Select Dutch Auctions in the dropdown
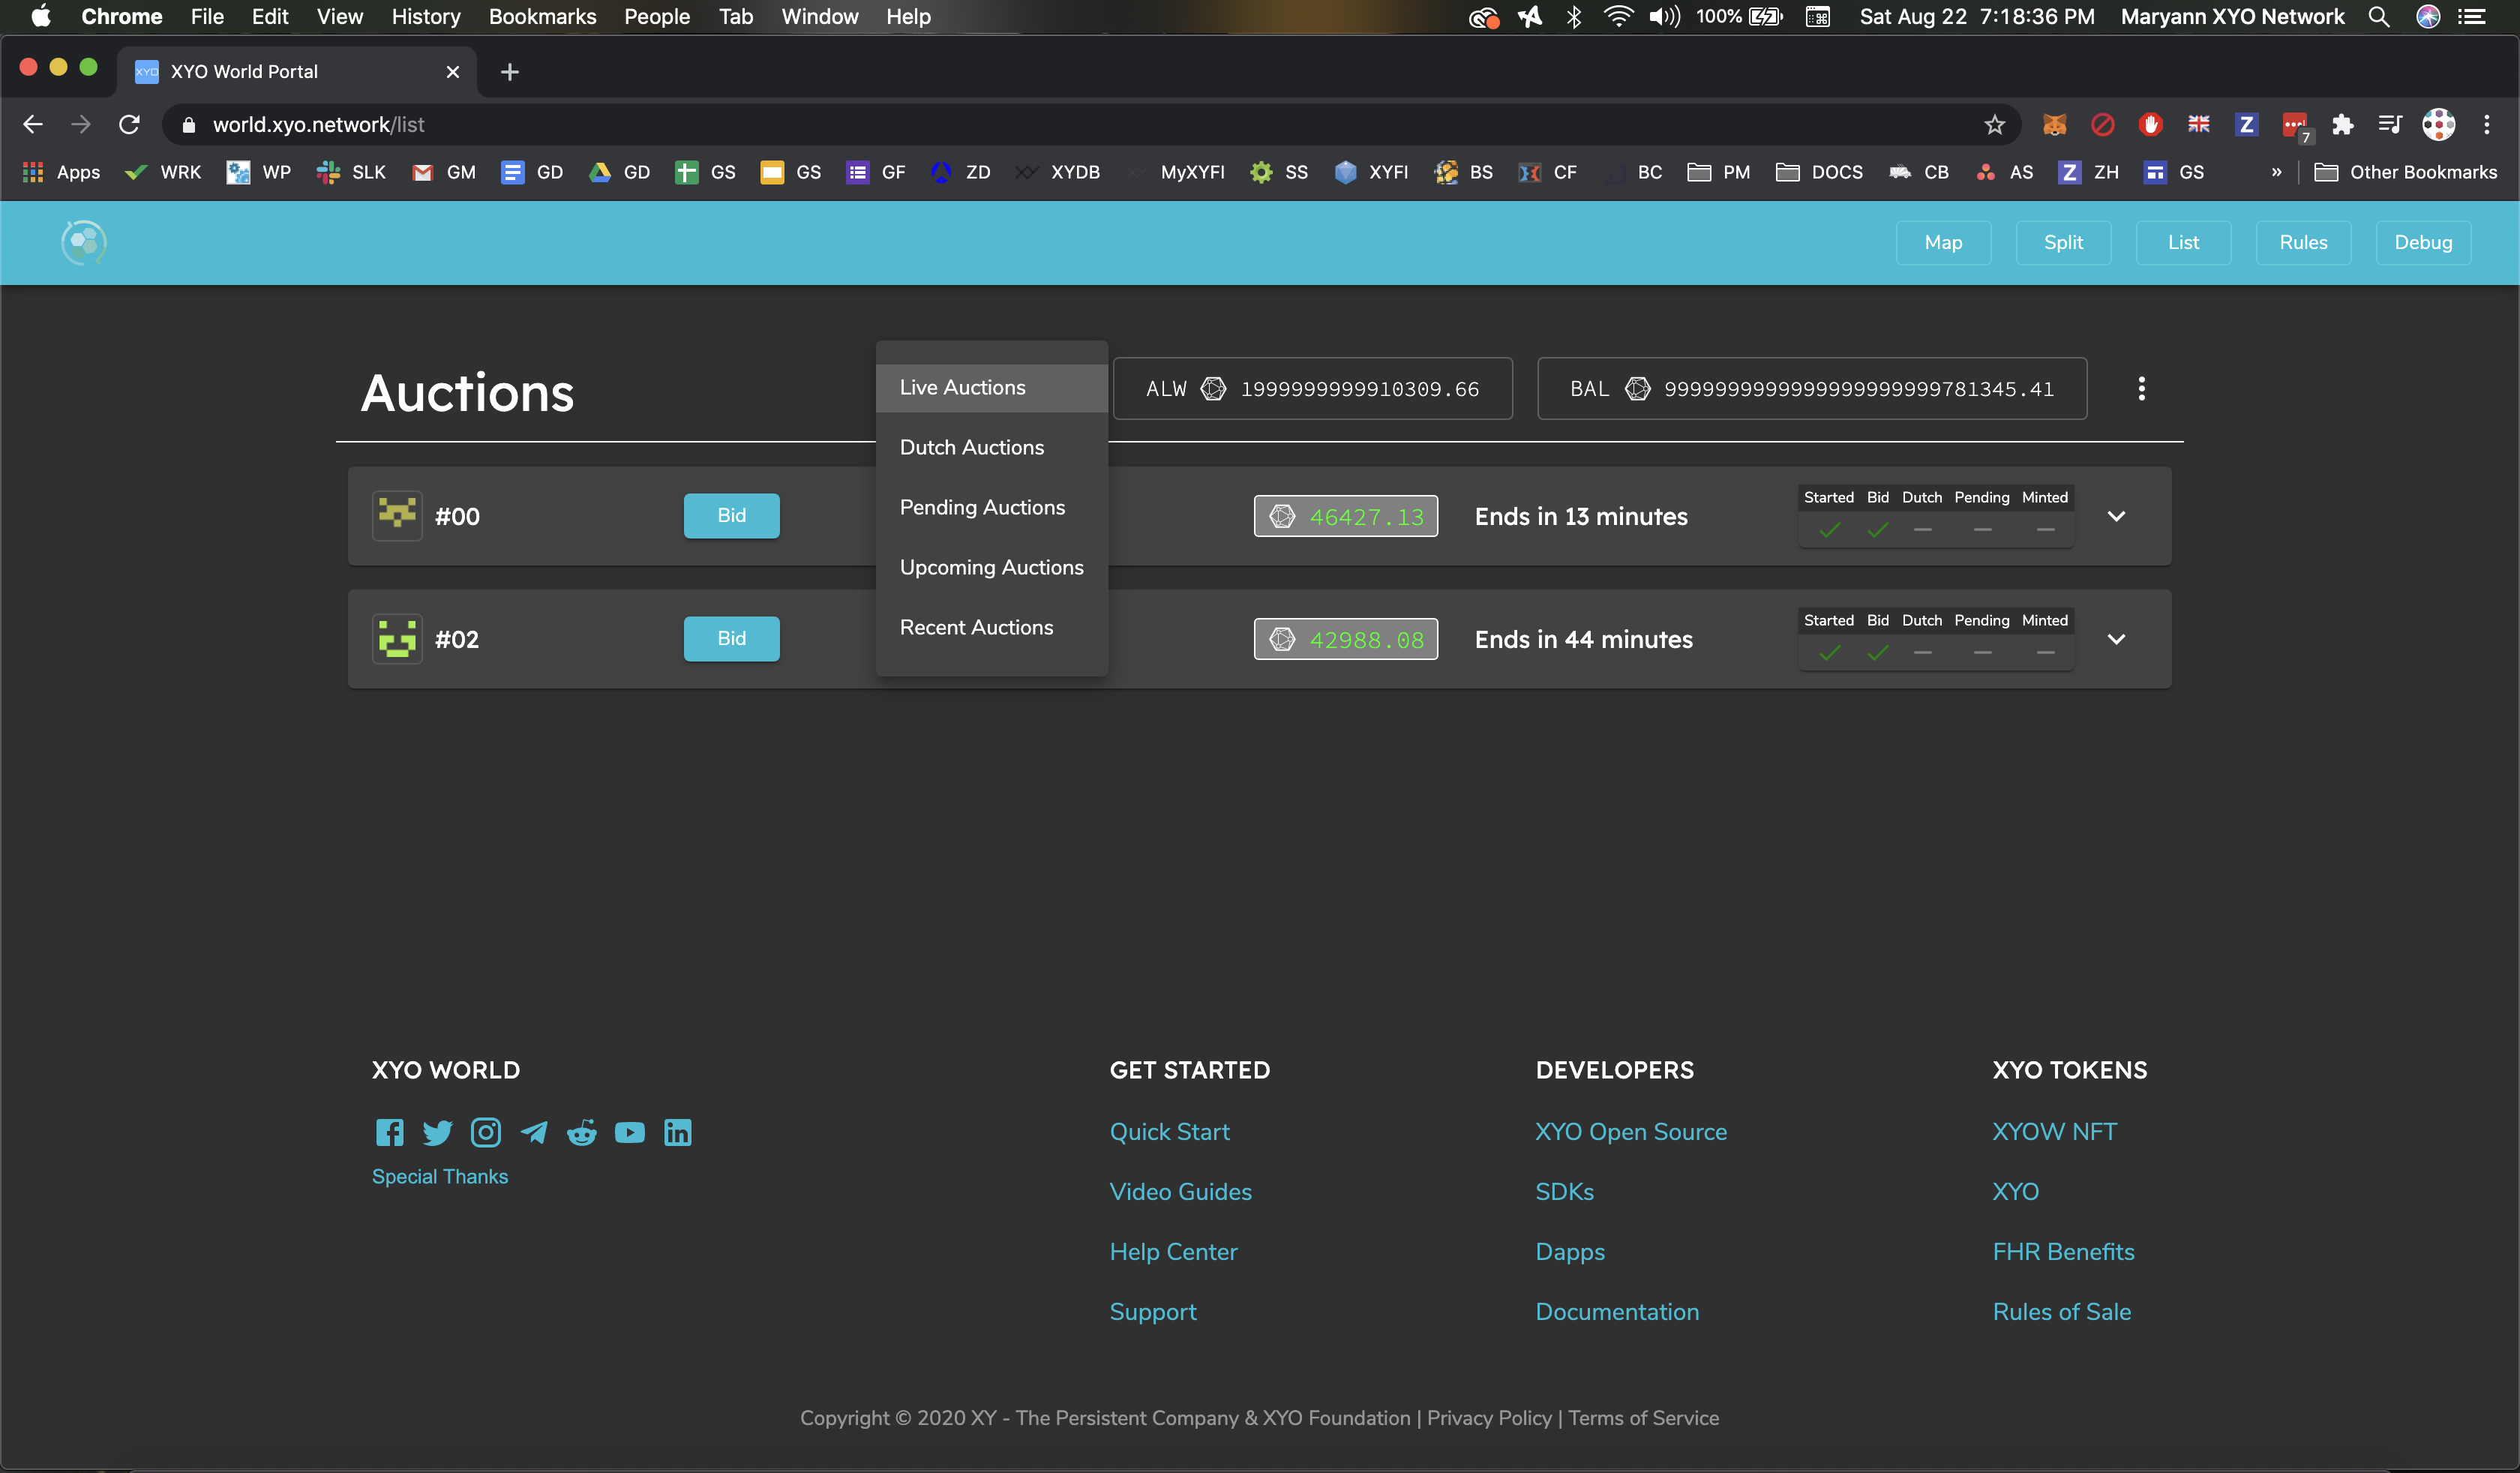The image size is (2520, 1473). (x=992, y=447)
